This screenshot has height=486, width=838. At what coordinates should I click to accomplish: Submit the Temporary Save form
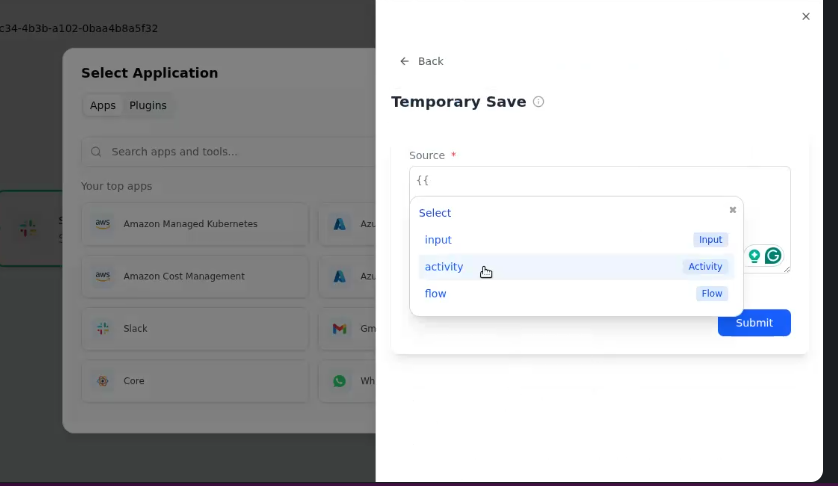pos(754,322)
